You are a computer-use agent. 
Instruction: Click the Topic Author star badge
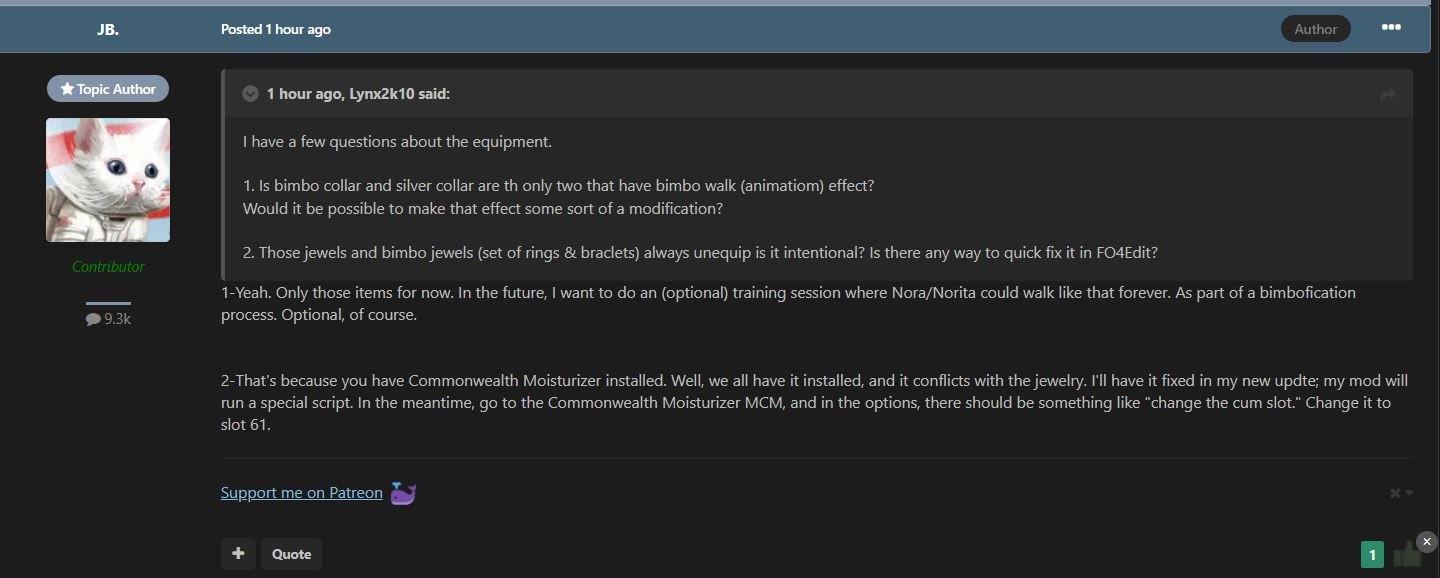click(108, 89)
